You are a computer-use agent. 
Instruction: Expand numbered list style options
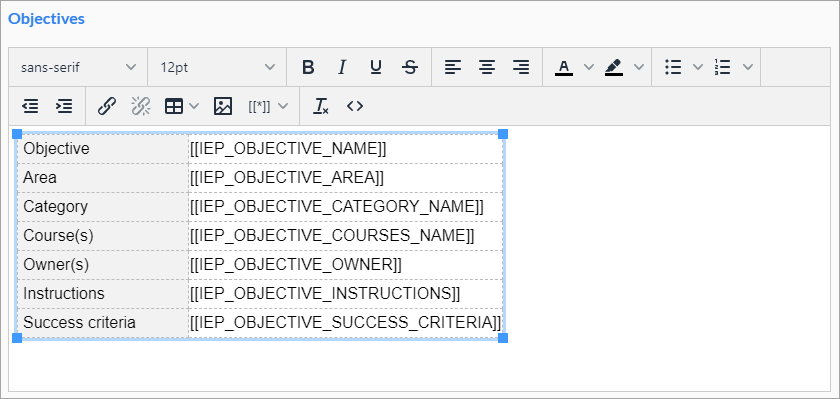pos(748,67)
